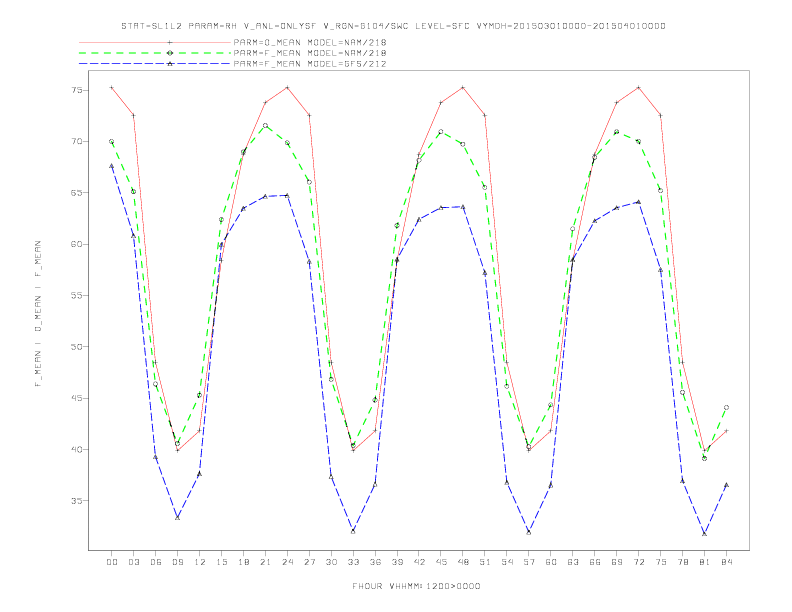Select the legend entry PARM=F_MEAN MODEL=GFS/212

[310, 64]
